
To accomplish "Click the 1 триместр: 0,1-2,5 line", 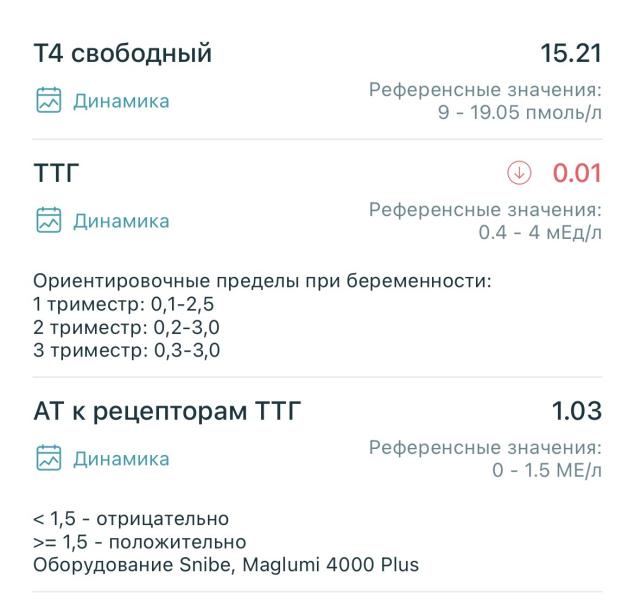I will 124,304.
